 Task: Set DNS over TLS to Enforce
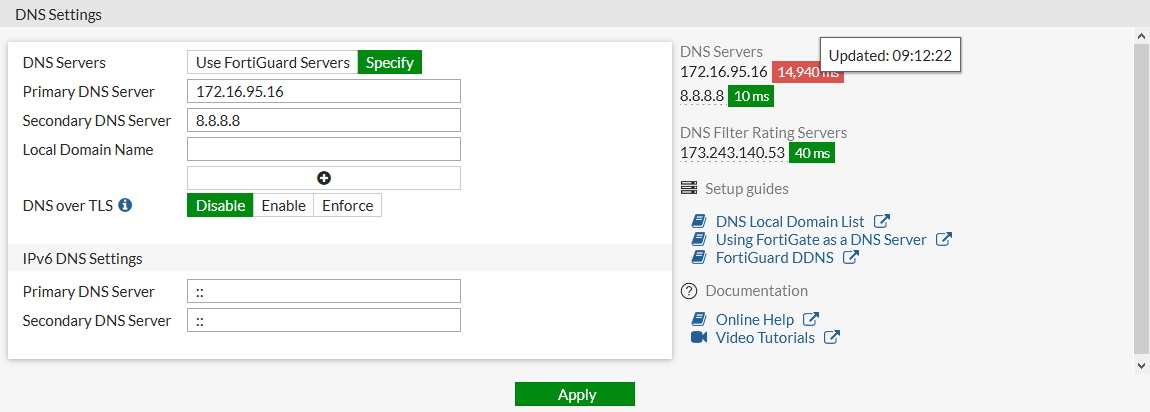click(x=347, y=205)
